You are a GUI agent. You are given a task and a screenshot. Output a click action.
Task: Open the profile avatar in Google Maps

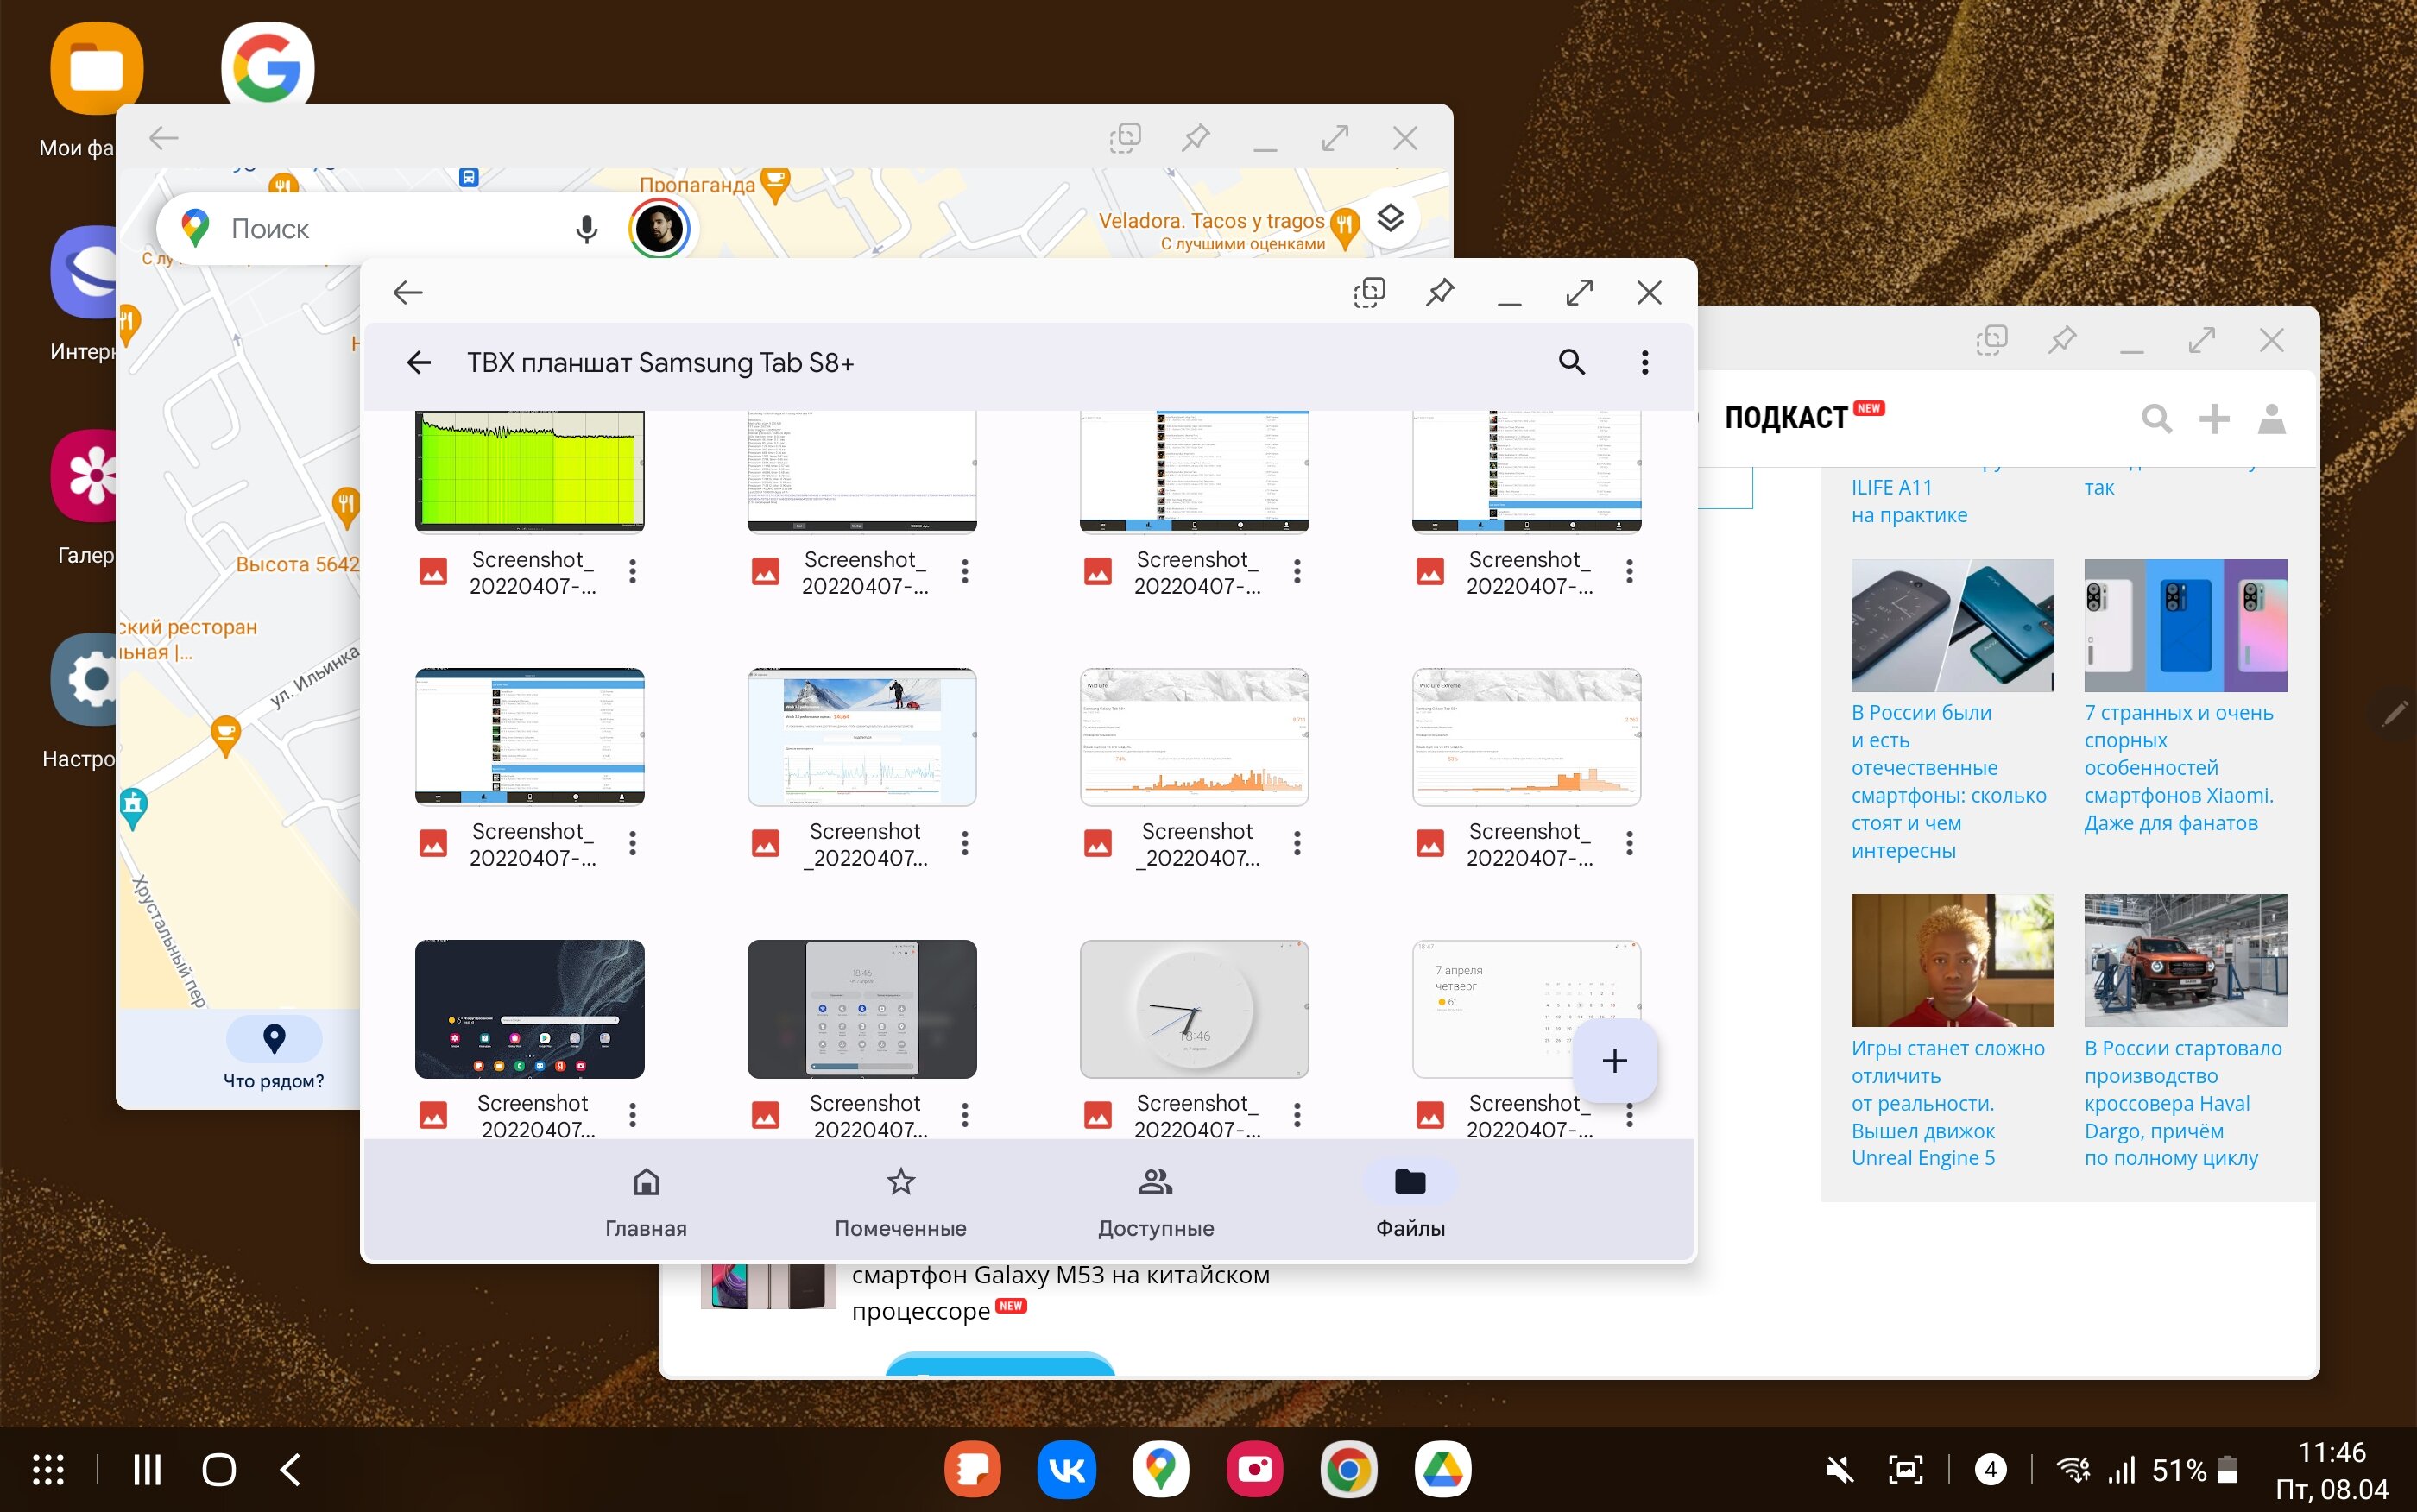pyautogui.click(x=659, y=229)
